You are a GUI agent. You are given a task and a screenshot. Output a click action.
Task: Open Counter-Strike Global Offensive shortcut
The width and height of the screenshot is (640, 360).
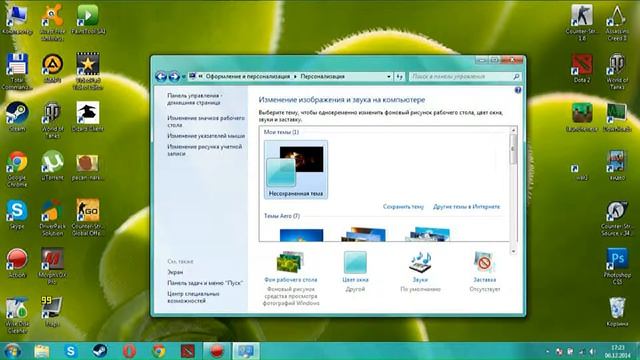click(x=88, y=218)
